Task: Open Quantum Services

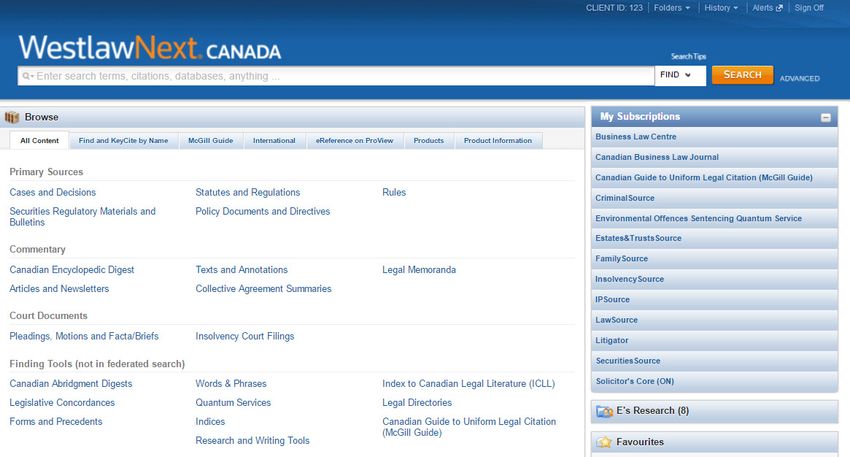Action: pos(233,403)
